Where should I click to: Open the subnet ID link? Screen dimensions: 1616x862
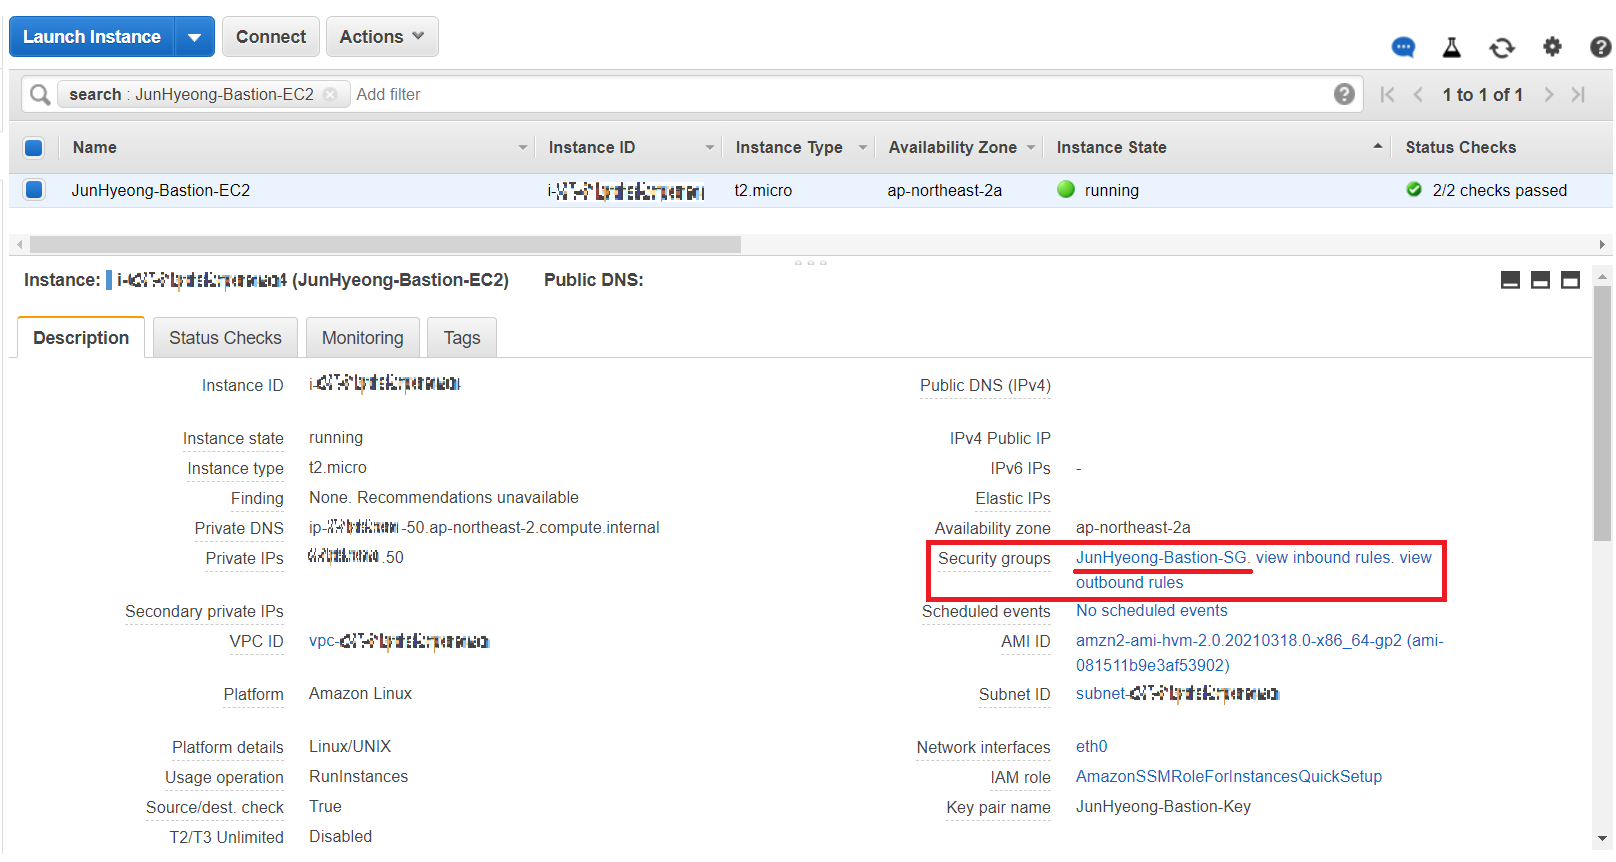coord(1177,694)
